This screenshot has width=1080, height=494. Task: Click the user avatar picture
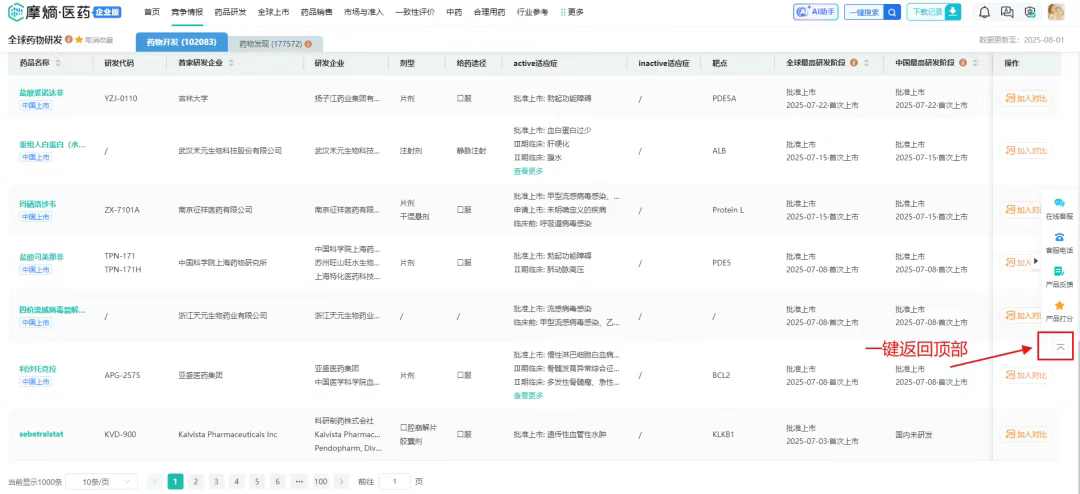pos(1055,12)
